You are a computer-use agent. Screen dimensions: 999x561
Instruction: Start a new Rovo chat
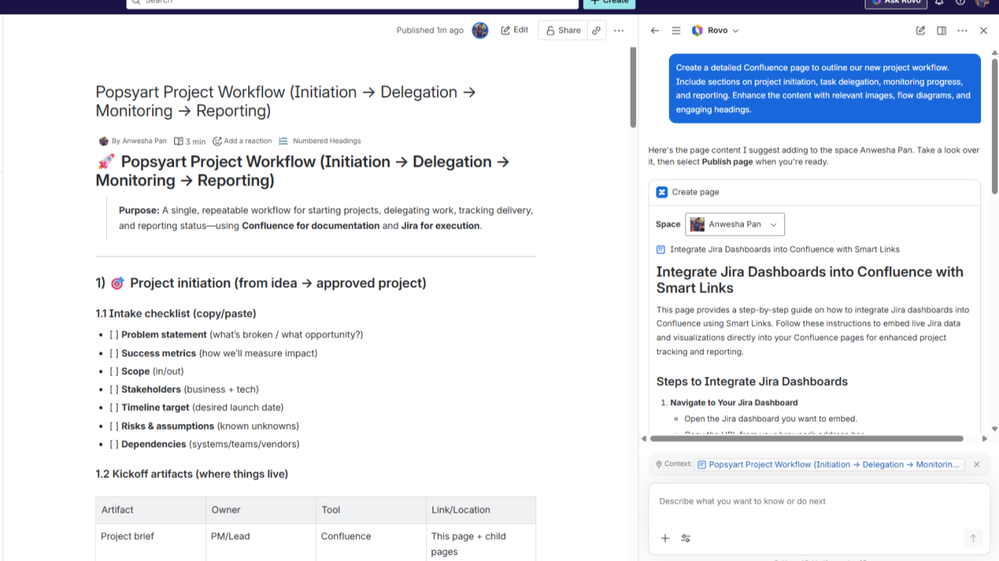tap(920, 30)
